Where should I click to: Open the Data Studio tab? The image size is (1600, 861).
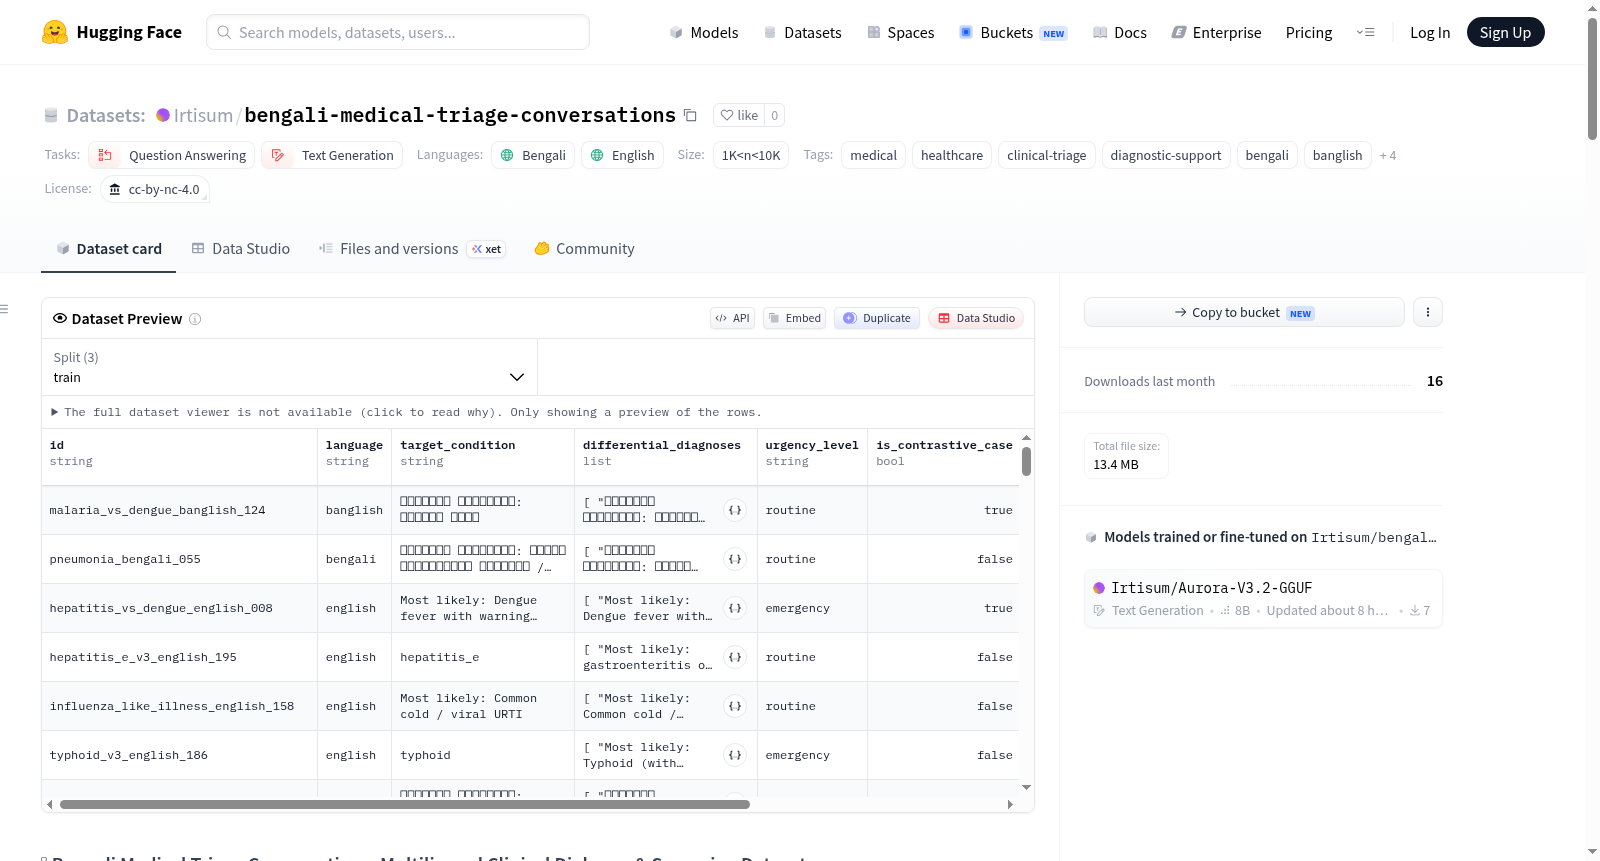tap(240, 249)
